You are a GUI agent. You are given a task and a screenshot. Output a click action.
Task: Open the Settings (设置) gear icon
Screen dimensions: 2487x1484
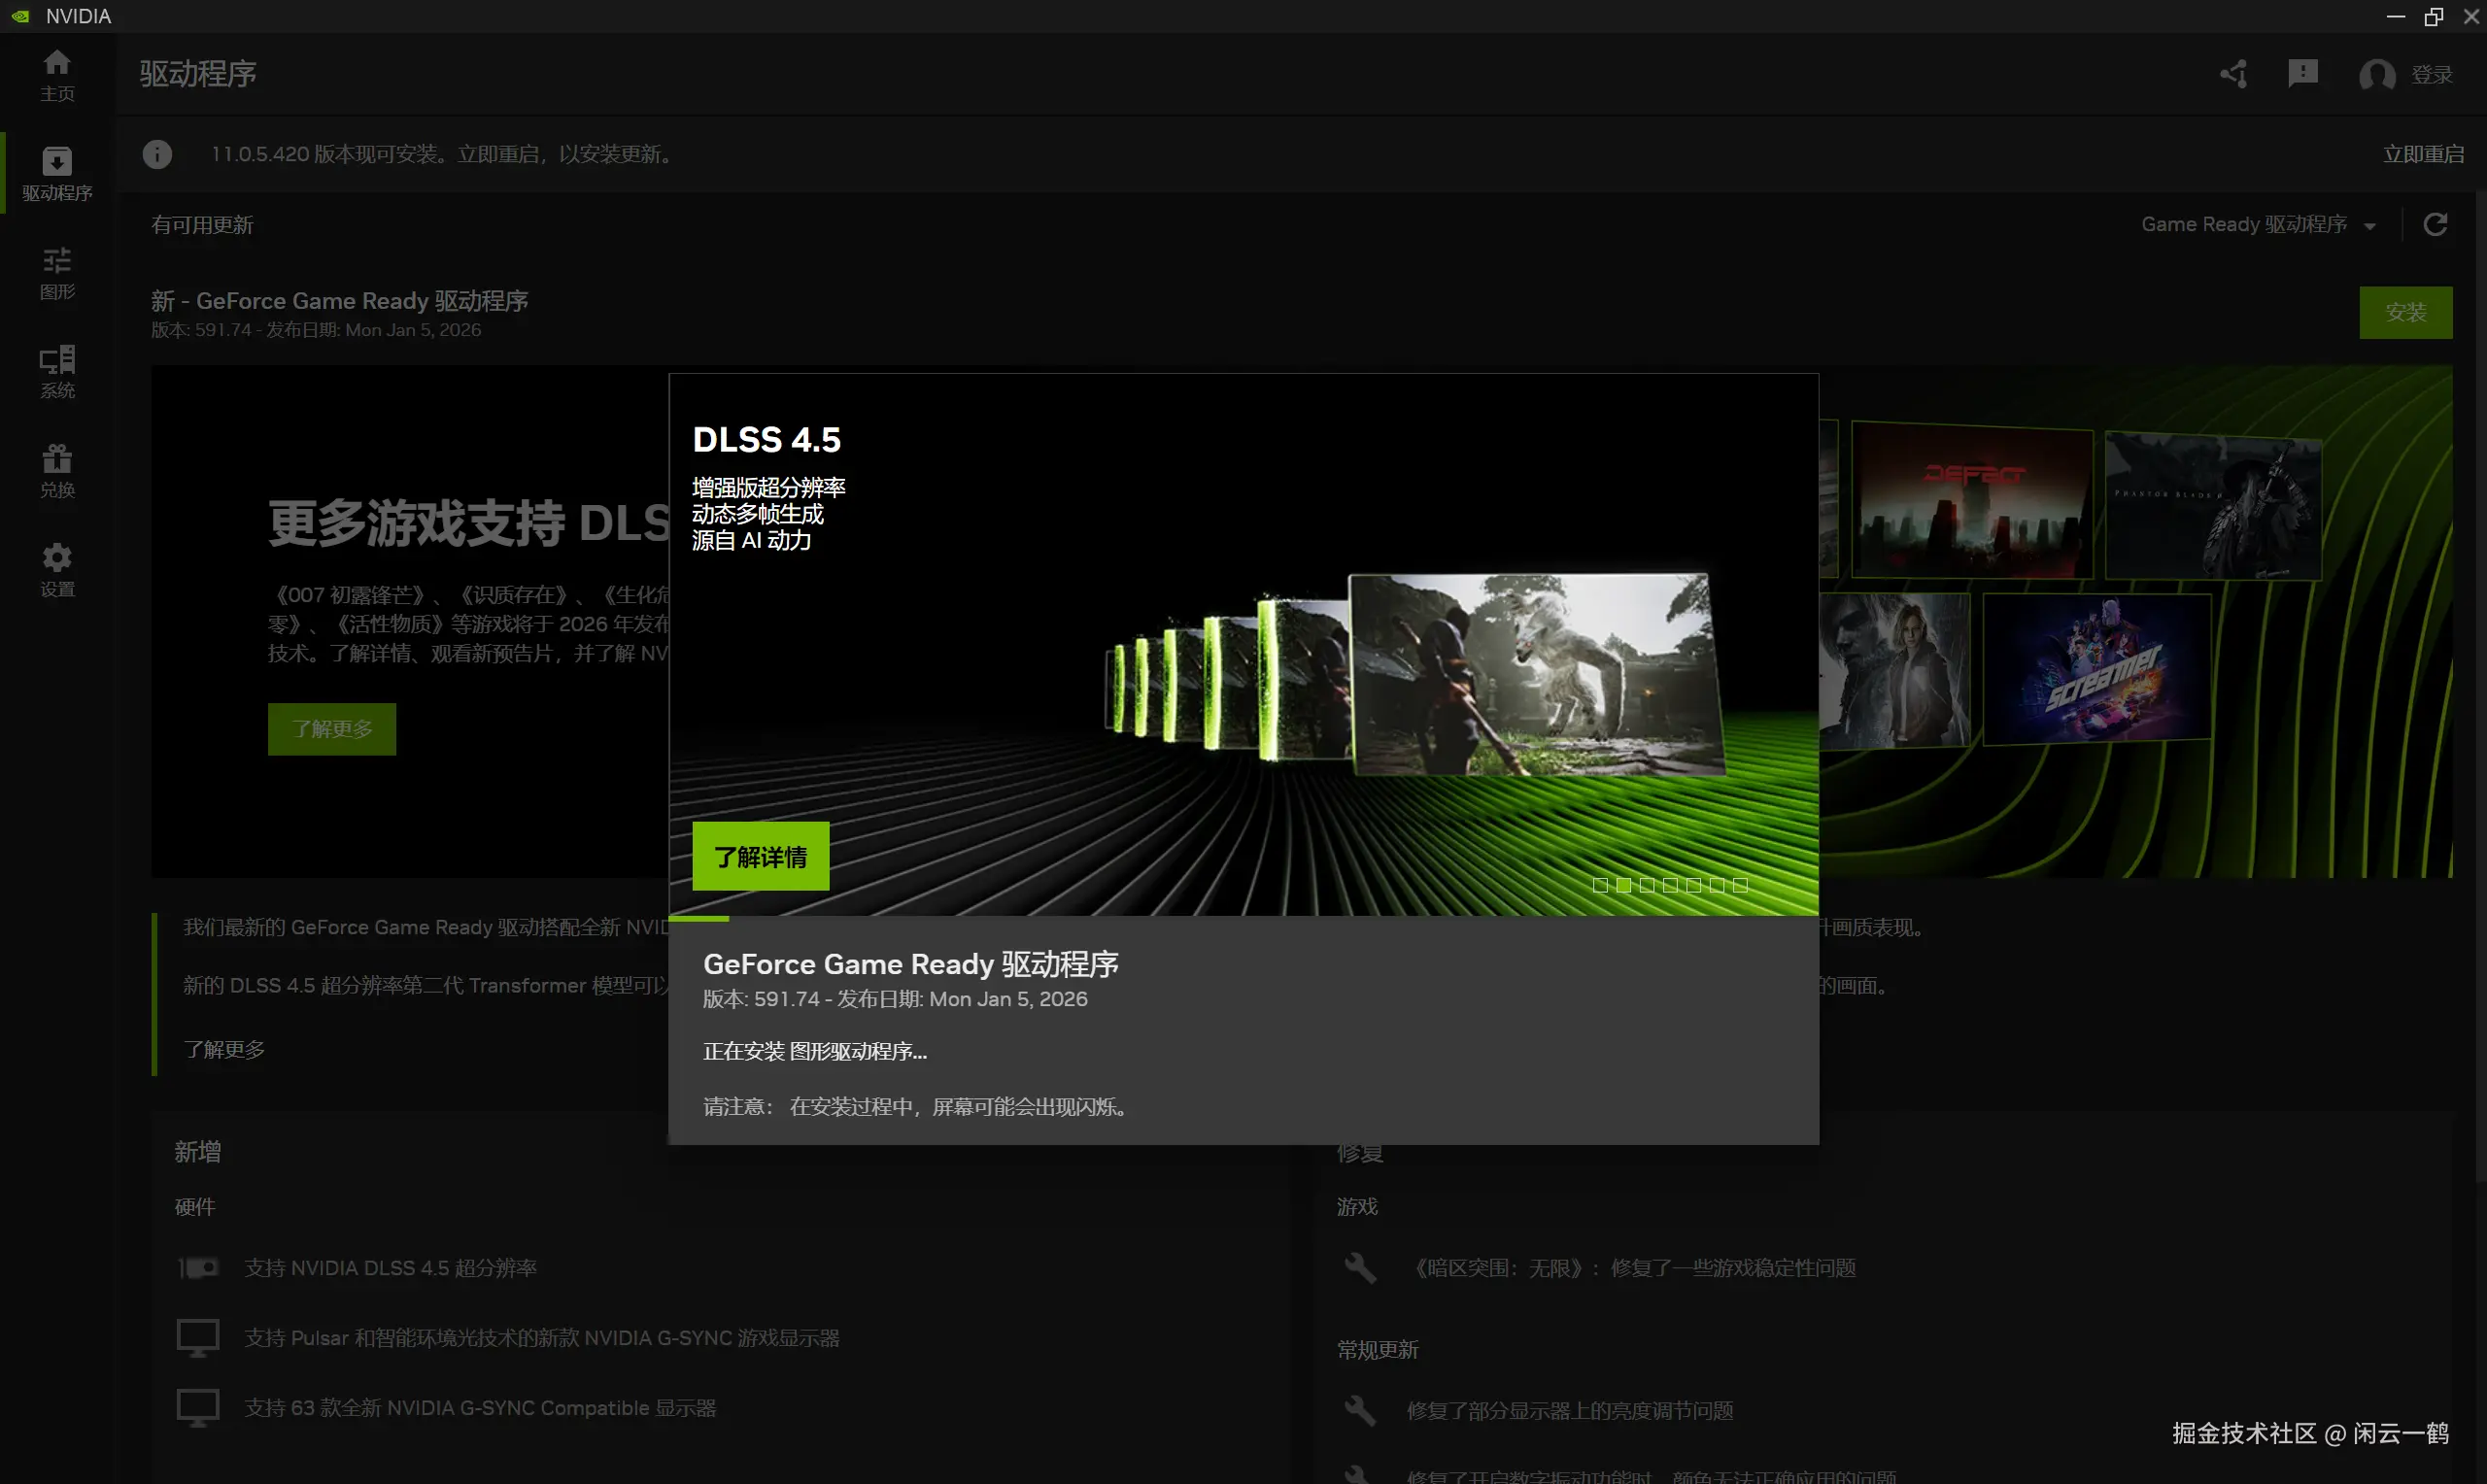57,569
